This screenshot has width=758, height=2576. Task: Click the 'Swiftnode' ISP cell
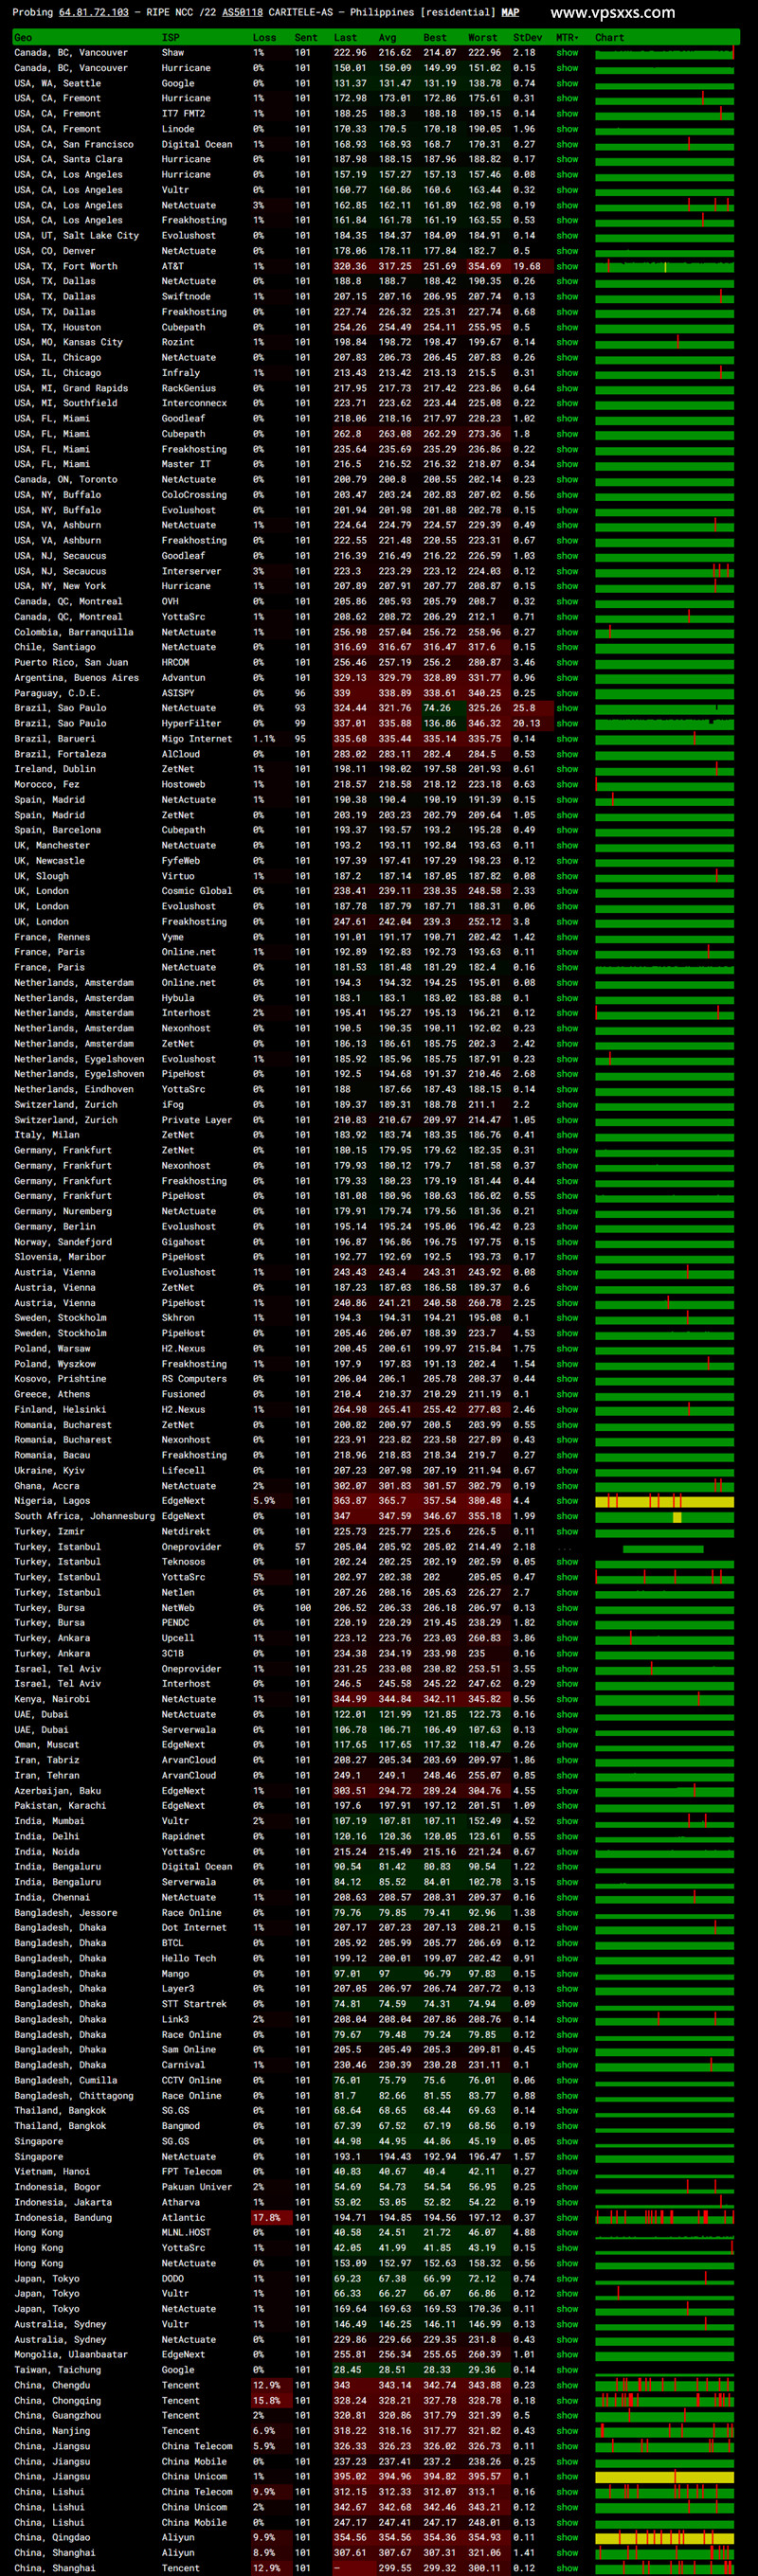[x=188, y=297]
